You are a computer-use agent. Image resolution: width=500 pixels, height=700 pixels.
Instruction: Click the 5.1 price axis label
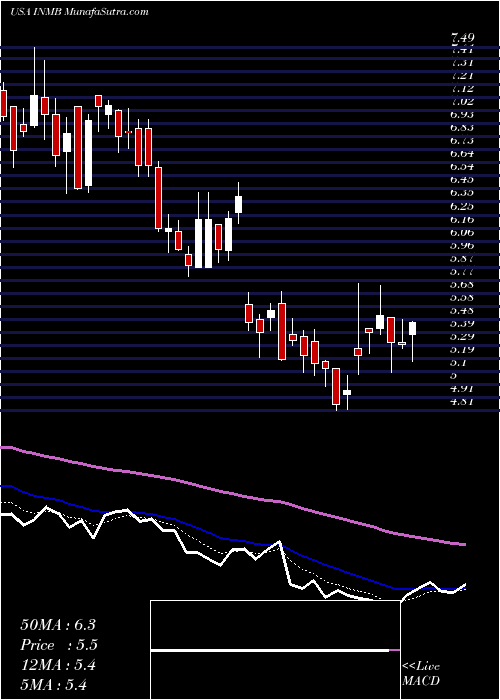[459, 362]
